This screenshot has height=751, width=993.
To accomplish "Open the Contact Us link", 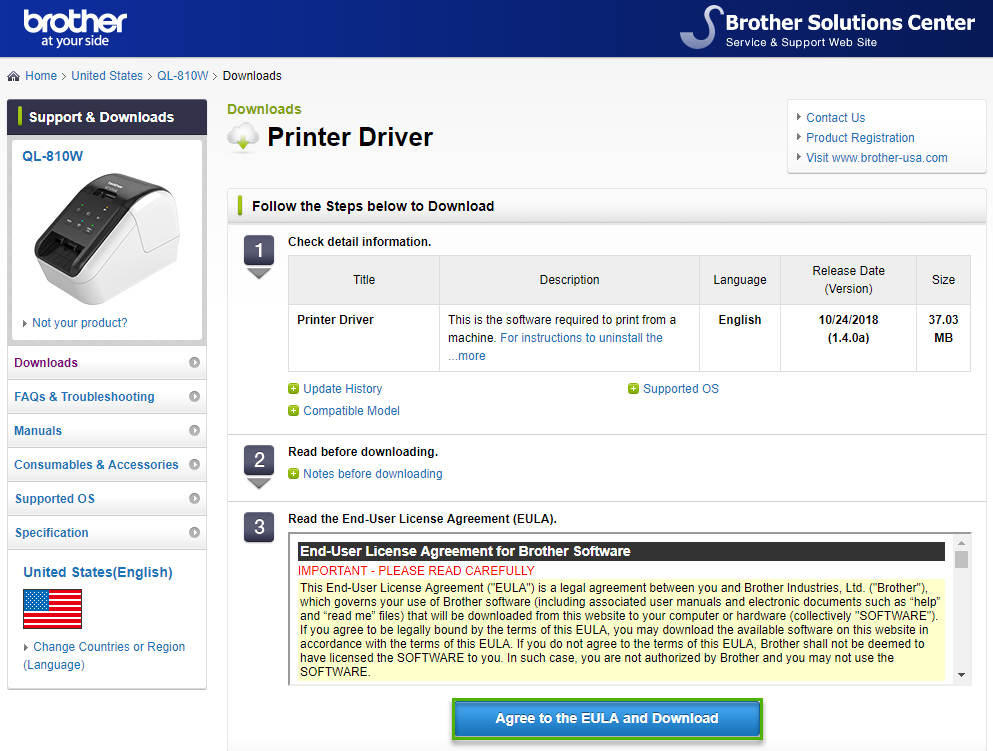I will click(x=835, y=118).
